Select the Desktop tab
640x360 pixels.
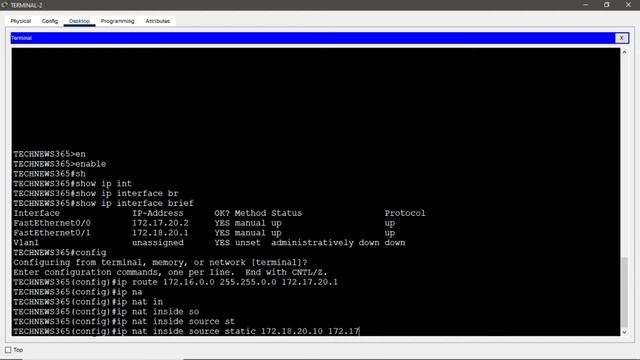tap(79, 21)
